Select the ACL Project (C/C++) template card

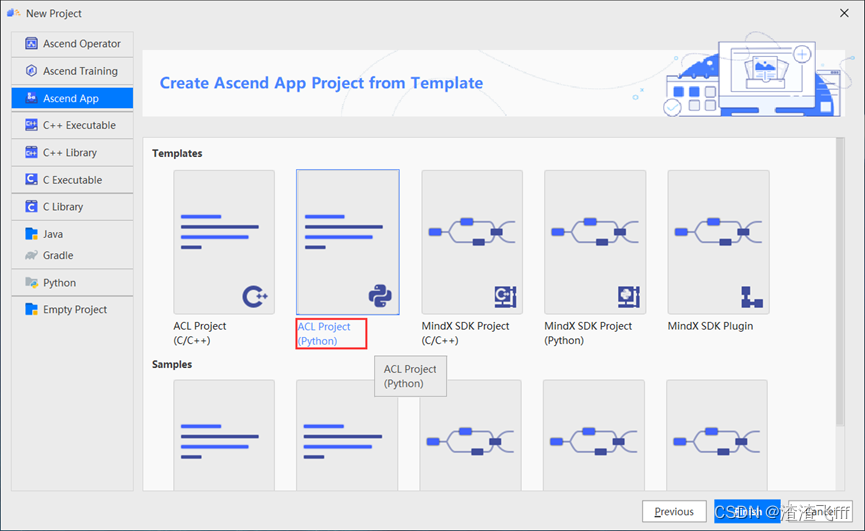tap(224, 242)
